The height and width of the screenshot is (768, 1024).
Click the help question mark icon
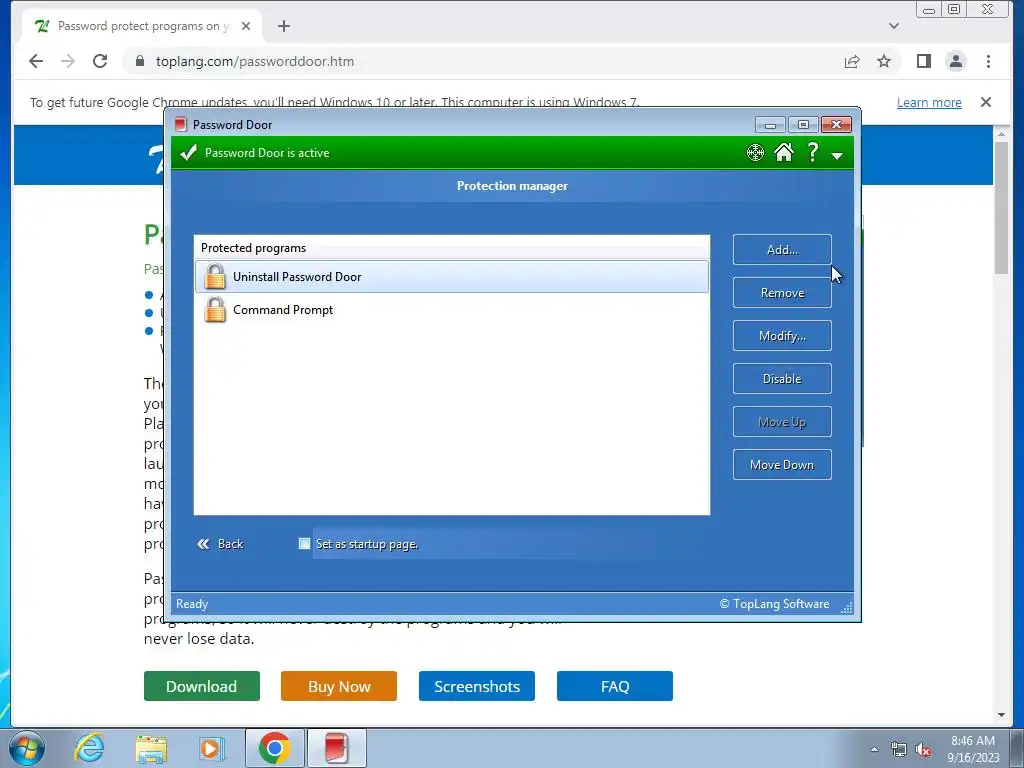(812, 152)
